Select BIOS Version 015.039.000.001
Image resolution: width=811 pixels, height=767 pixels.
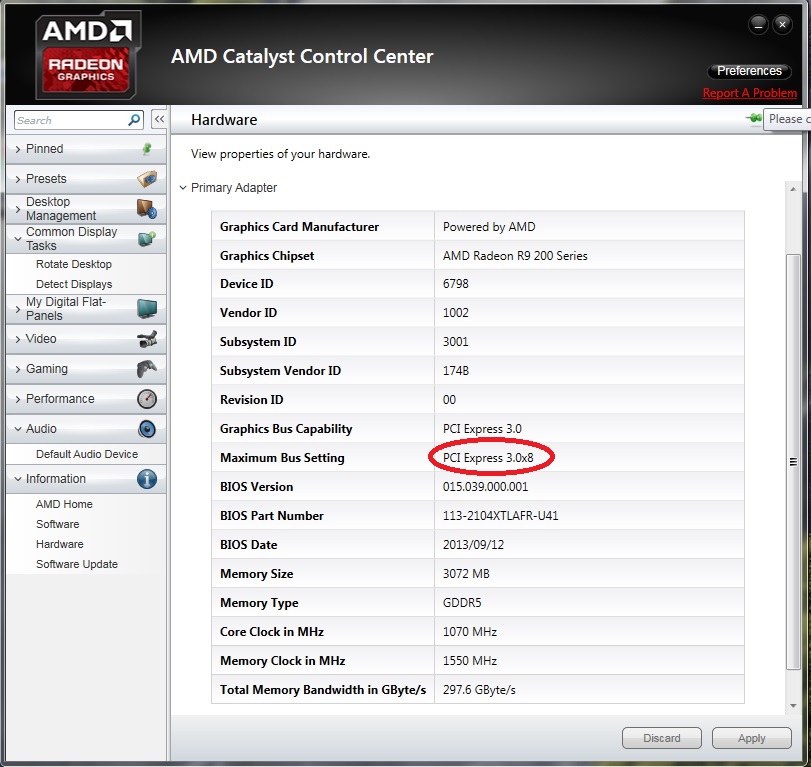click(485, 487)
